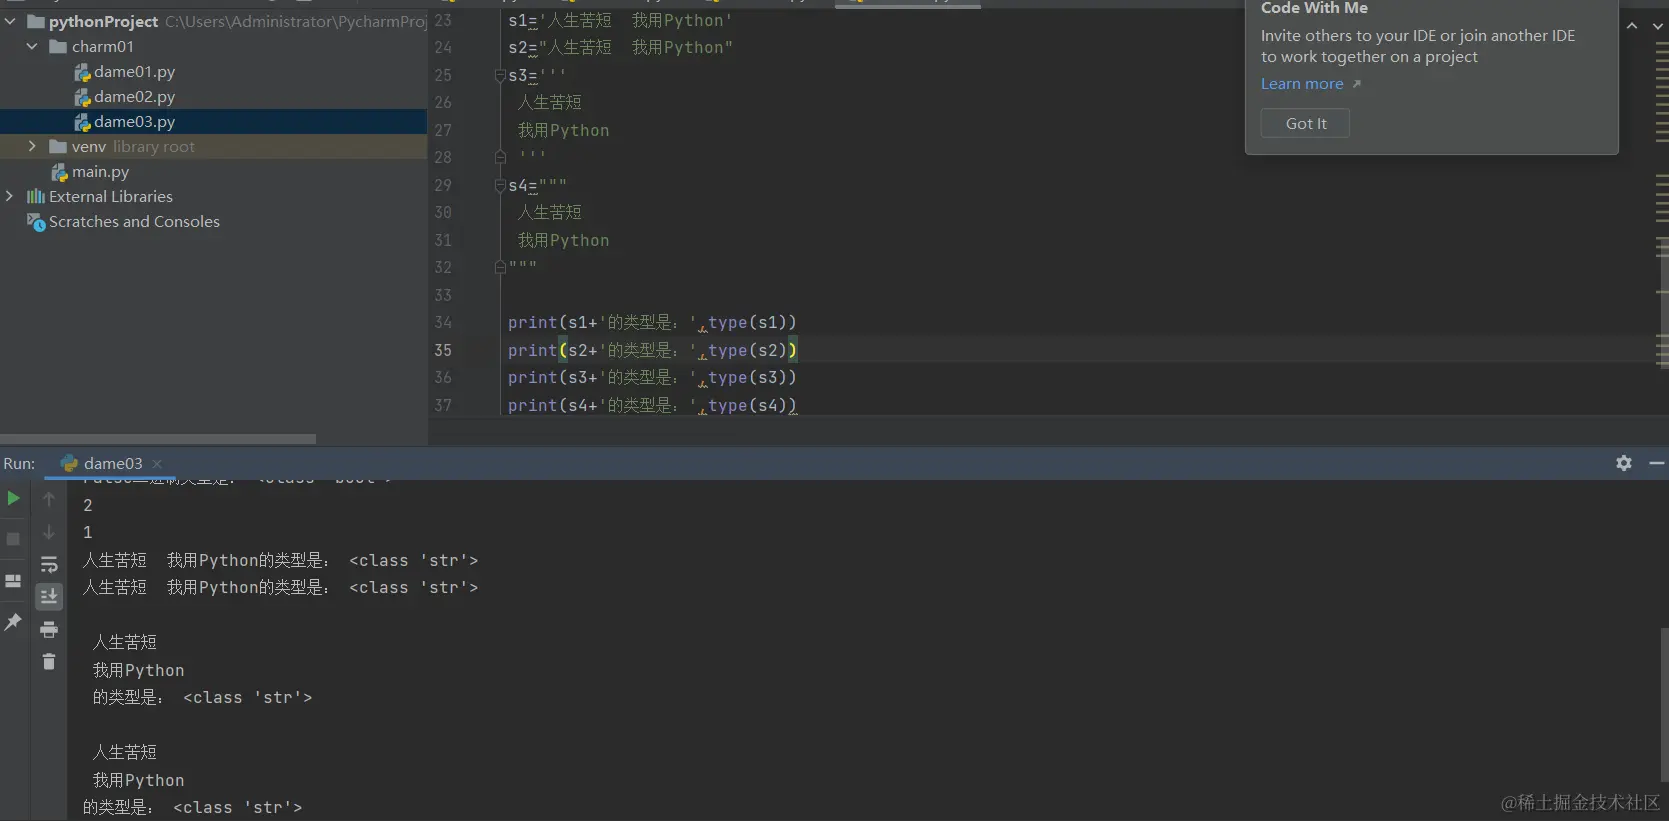Click the down-arrow stack trace icon

click(49, 532)
